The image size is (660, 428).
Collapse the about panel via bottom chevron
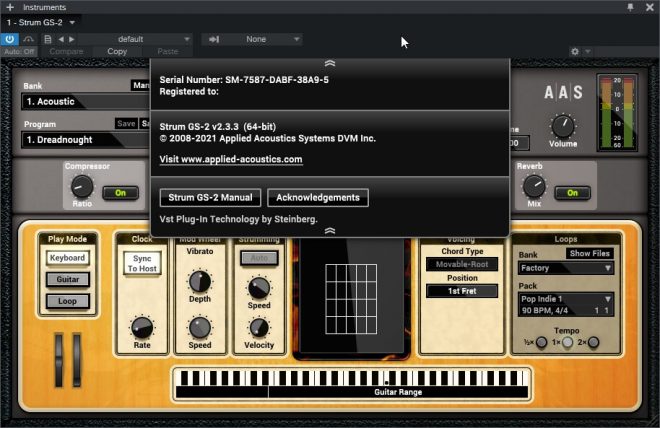330,231
